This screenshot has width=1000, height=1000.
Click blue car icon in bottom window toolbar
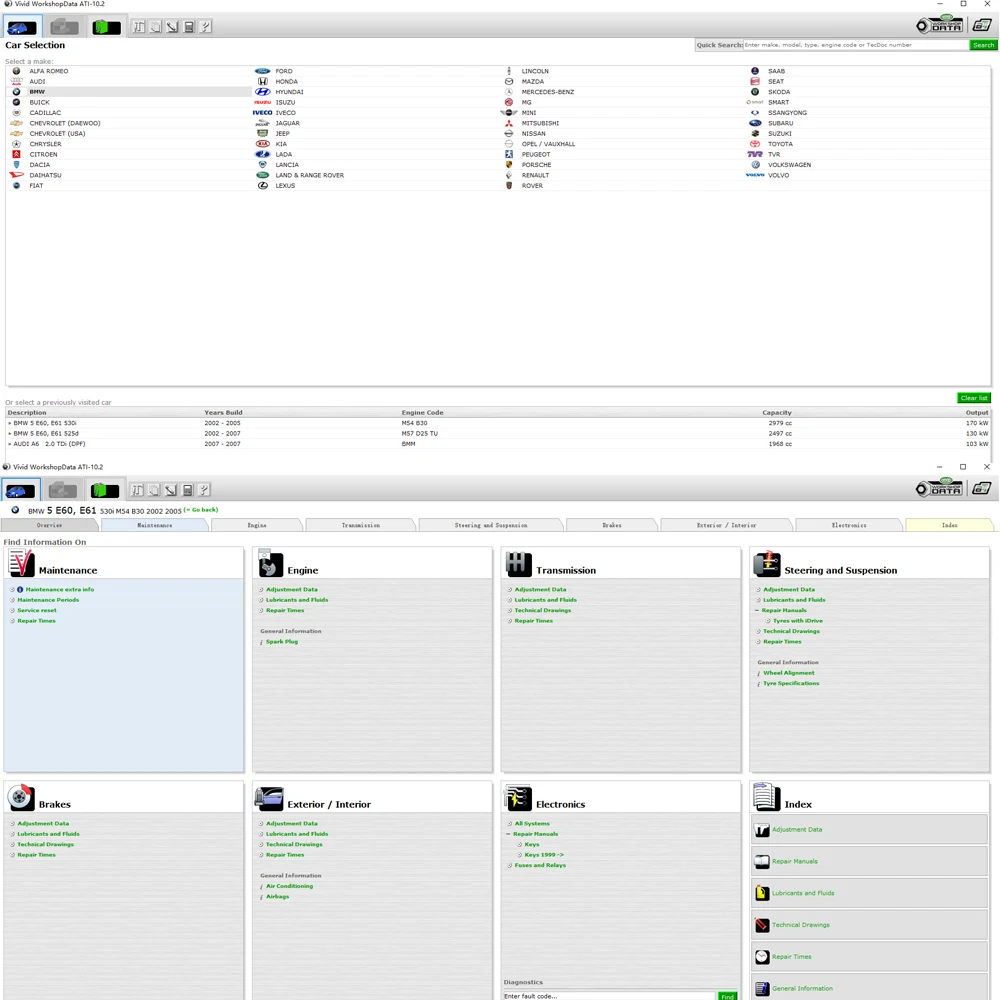pos(21,490)
